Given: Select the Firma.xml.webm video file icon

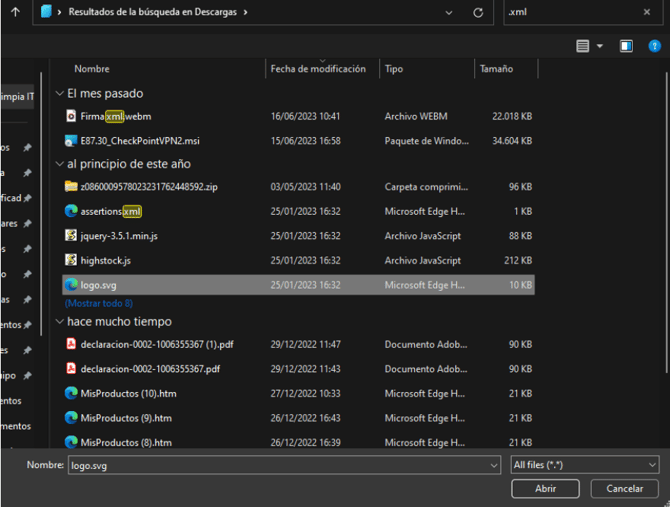Looking at the screenshot, I should [x=71, y=116].
